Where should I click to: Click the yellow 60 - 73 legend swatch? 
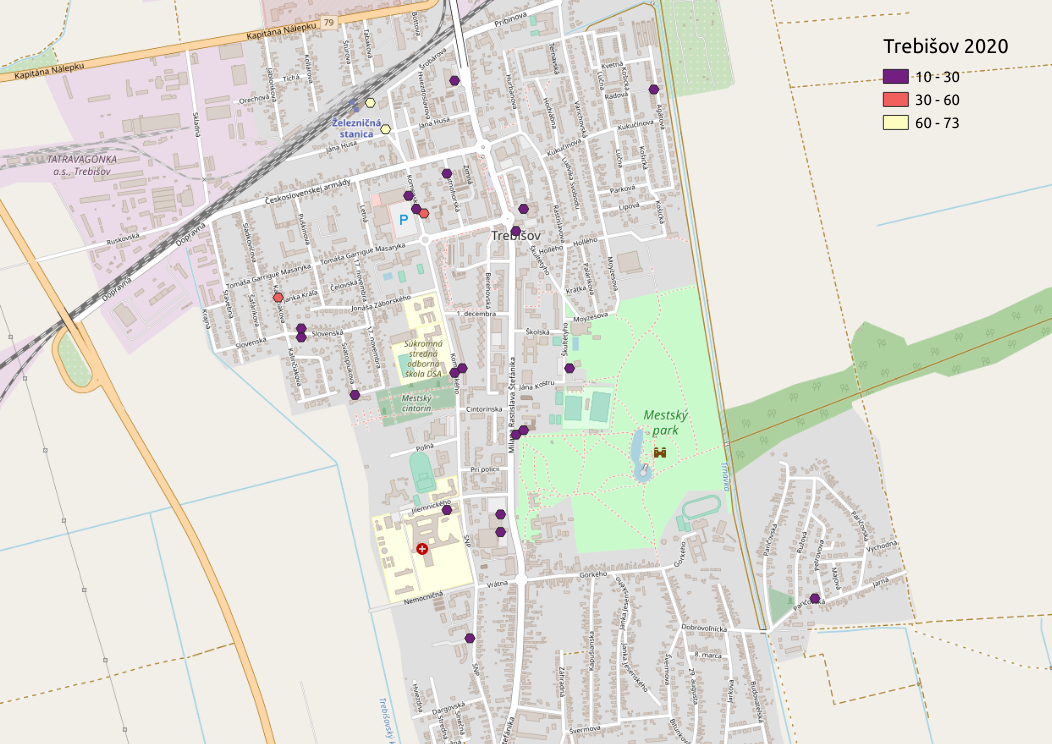click(x=895, y=122)
